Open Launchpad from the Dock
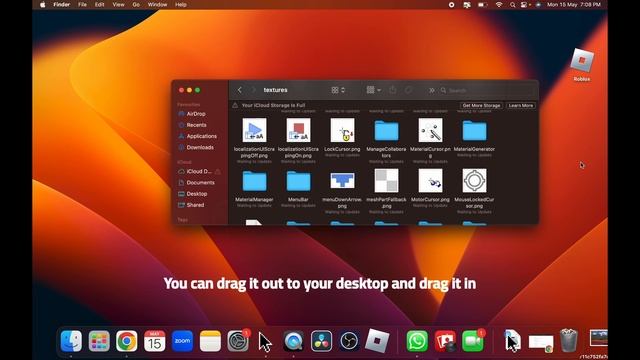 point(99,341)
